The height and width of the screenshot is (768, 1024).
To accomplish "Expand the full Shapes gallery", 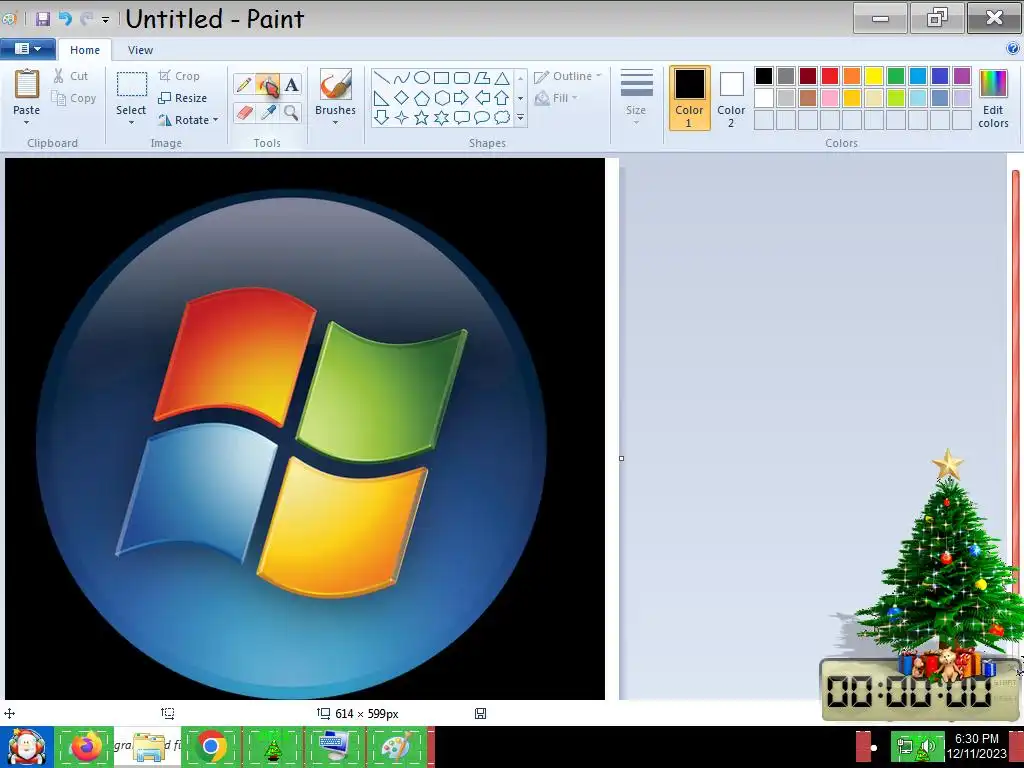I will click(520, 118).
